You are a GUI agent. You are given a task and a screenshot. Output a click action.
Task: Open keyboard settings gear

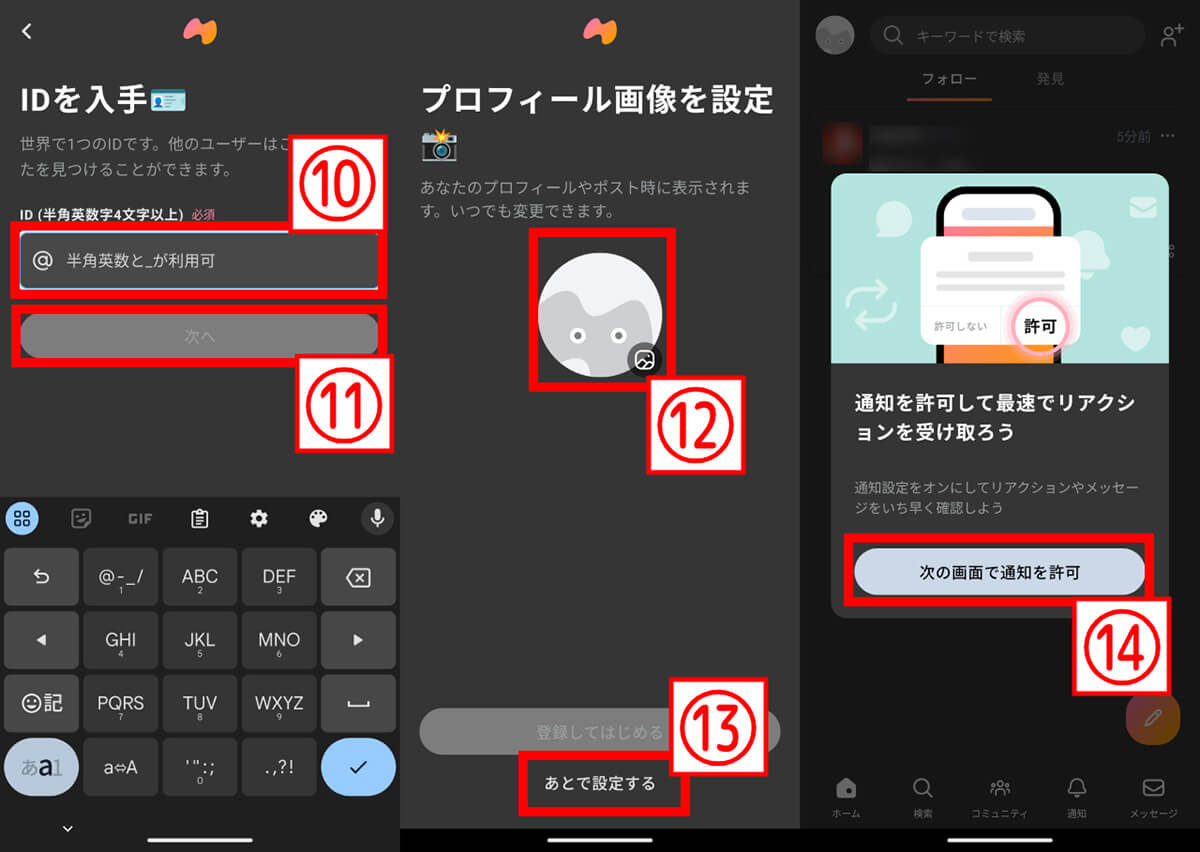259,518
